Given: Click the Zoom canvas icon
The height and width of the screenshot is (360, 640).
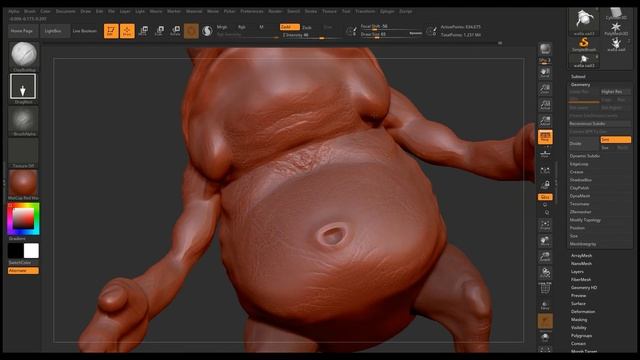Looking at the screenshot, I should (x=545, y=89).
